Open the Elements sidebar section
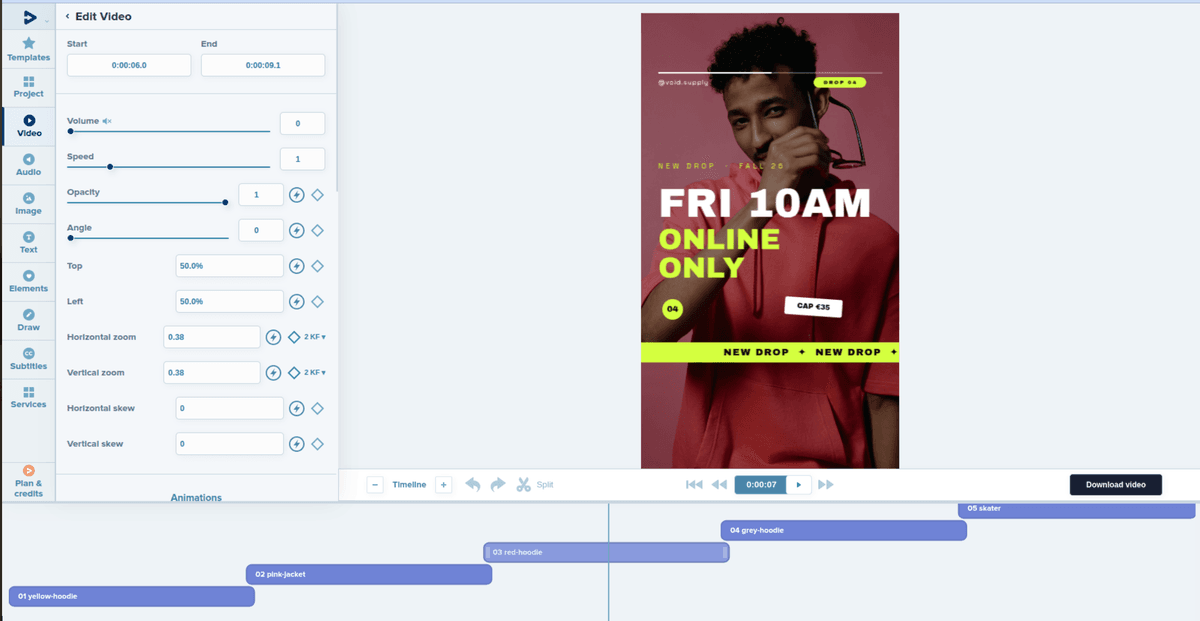The image size is (1200, 621). point(28,282)
